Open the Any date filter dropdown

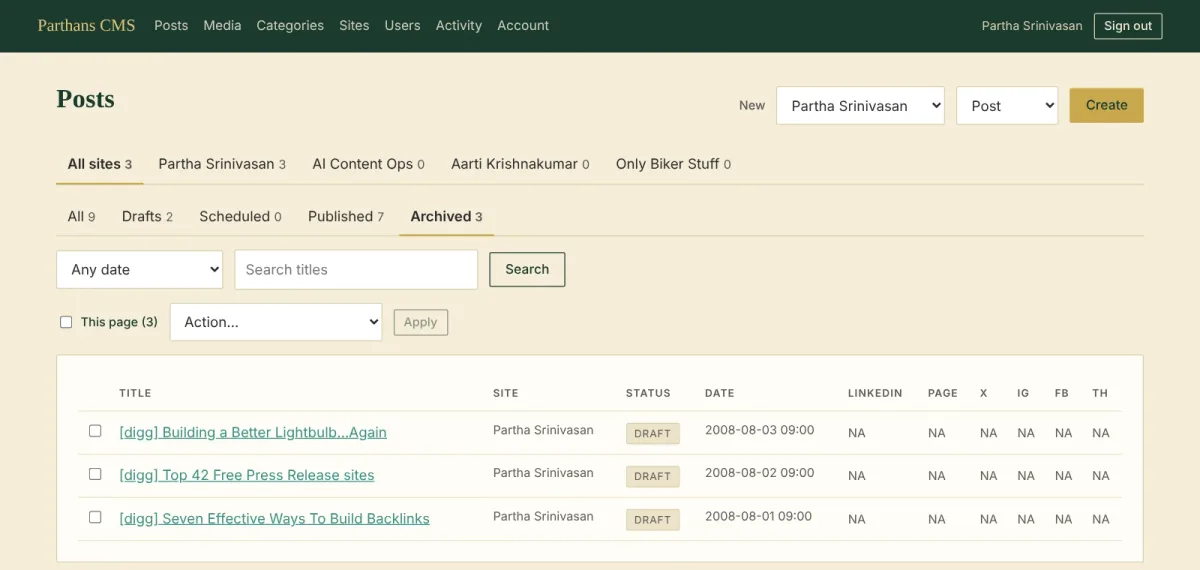[x=139, y=269]
